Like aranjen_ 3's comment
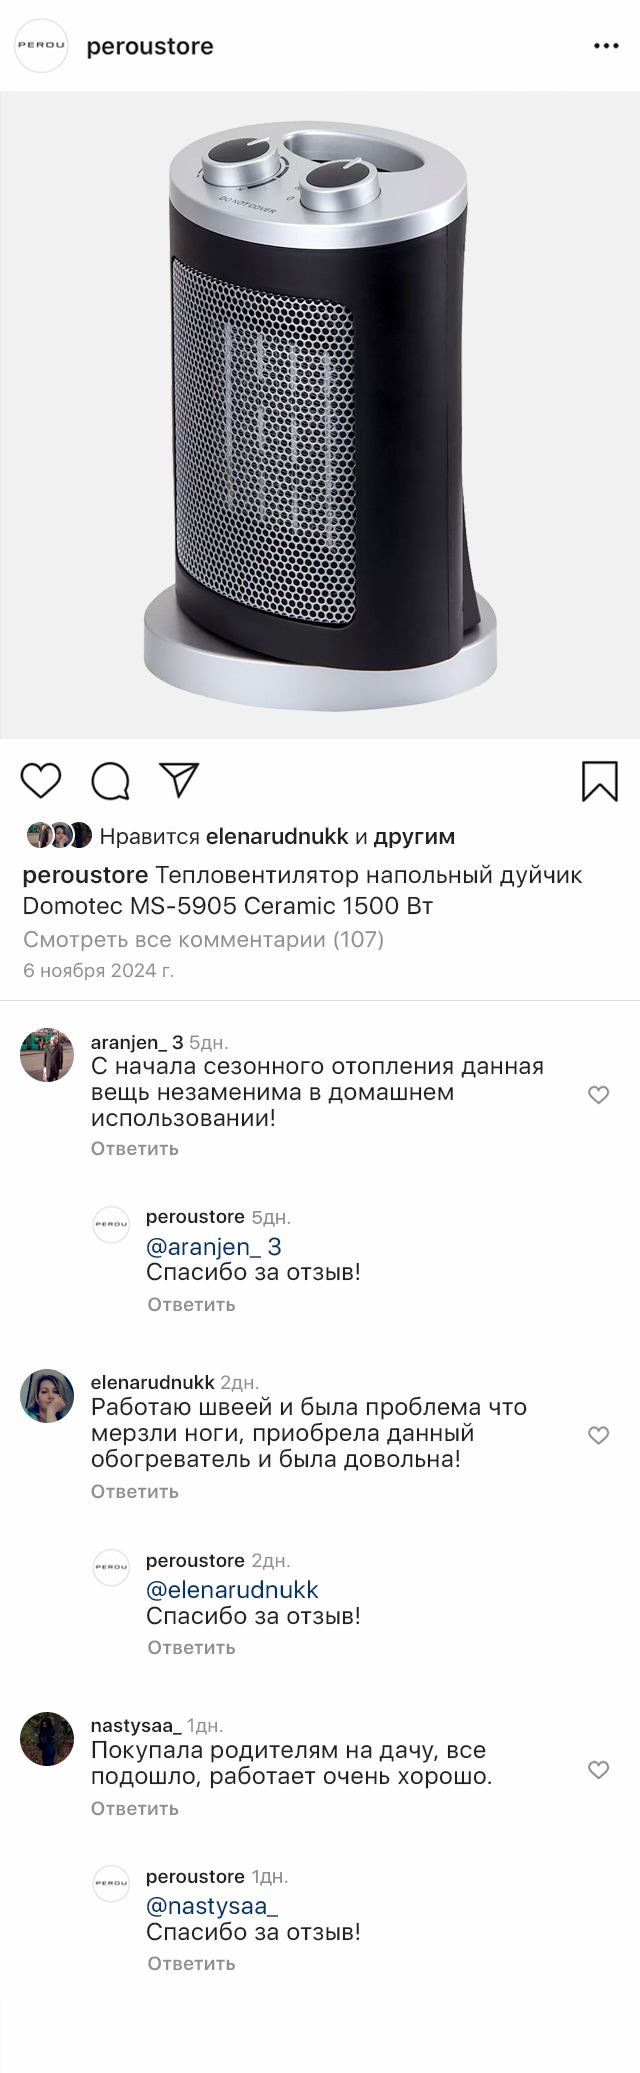 point(598,1095)
